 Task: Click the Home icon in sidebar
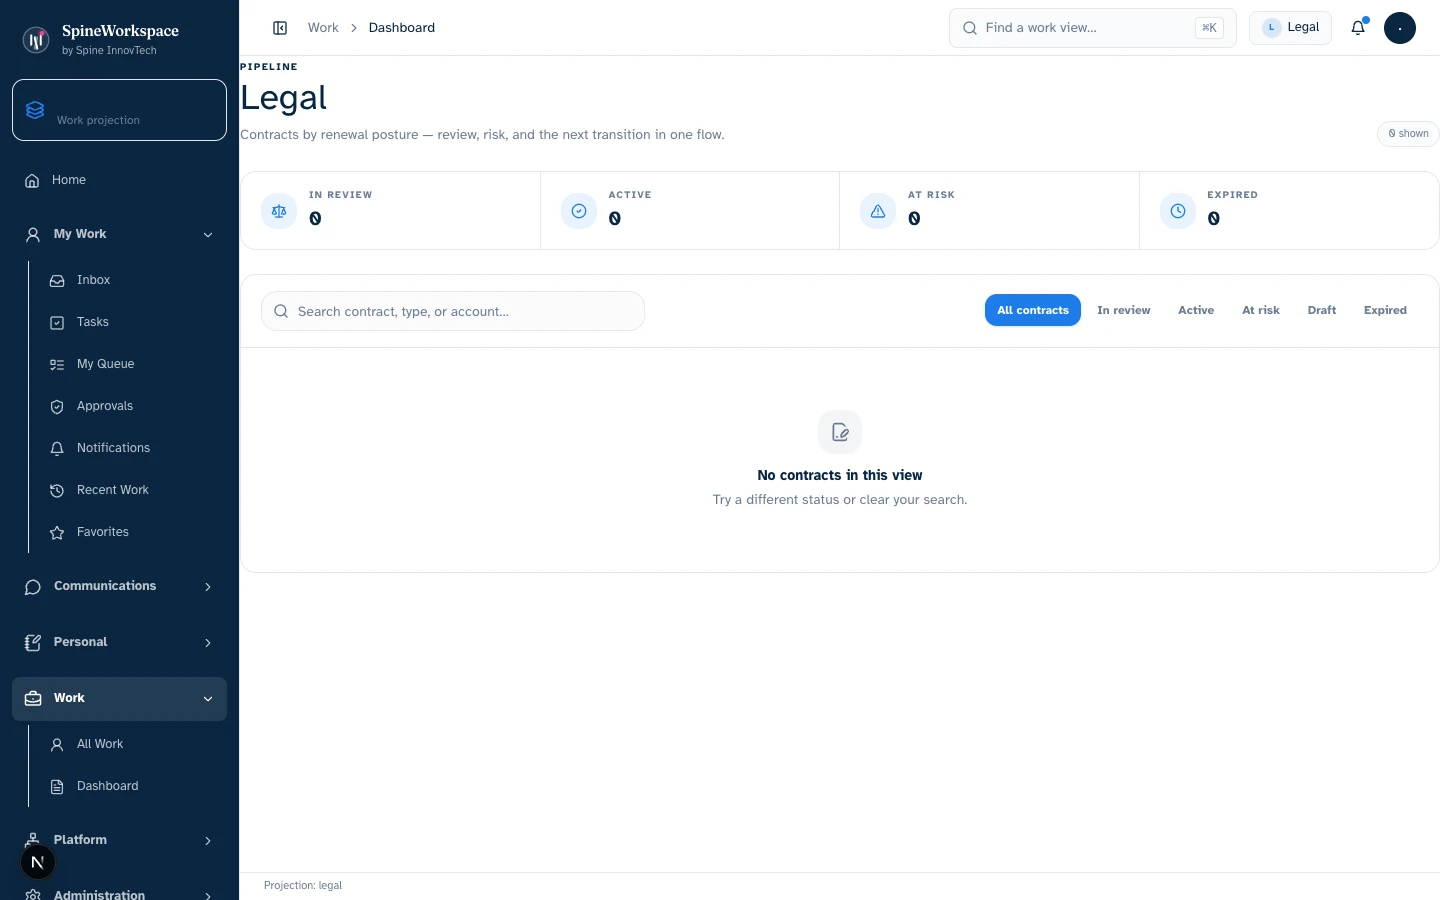pyautogui.click(x=32, y=181)
